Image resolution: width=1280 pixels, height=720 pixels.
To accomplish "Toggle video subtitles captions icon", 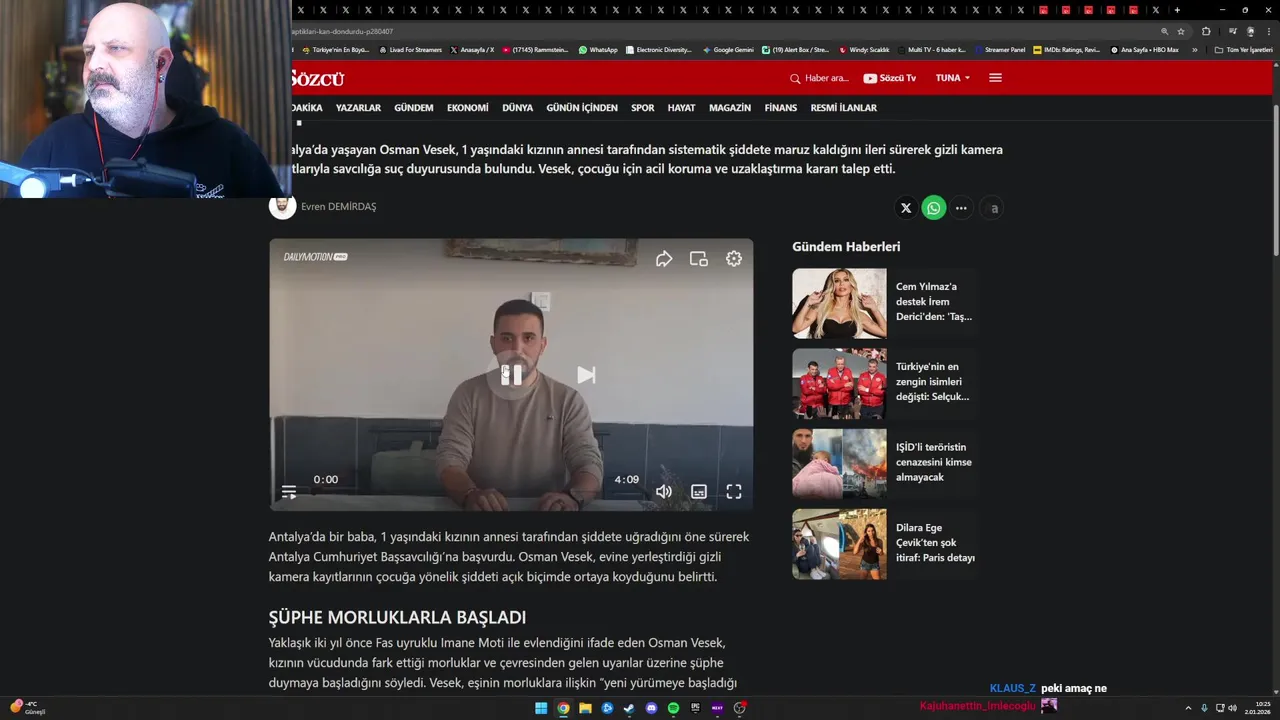I will point(699,492).
